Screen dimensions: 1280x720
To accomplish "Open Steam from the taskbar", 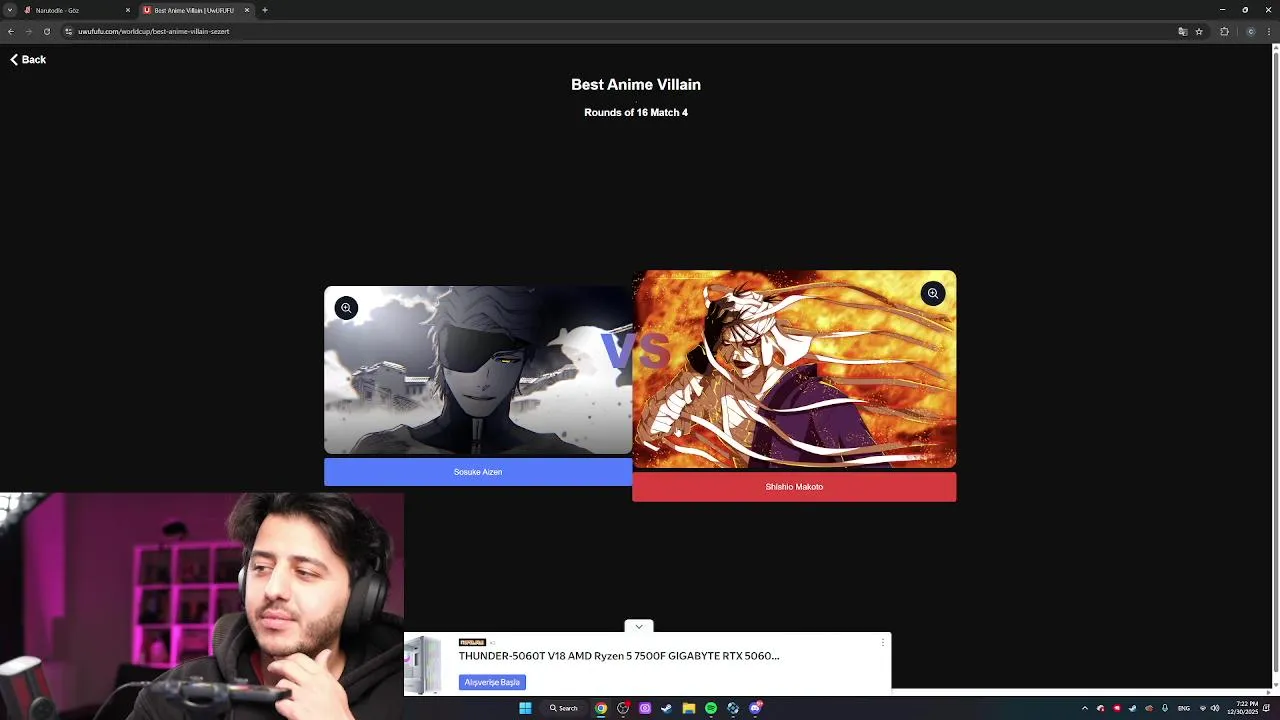I will click(x=667, y=708).
